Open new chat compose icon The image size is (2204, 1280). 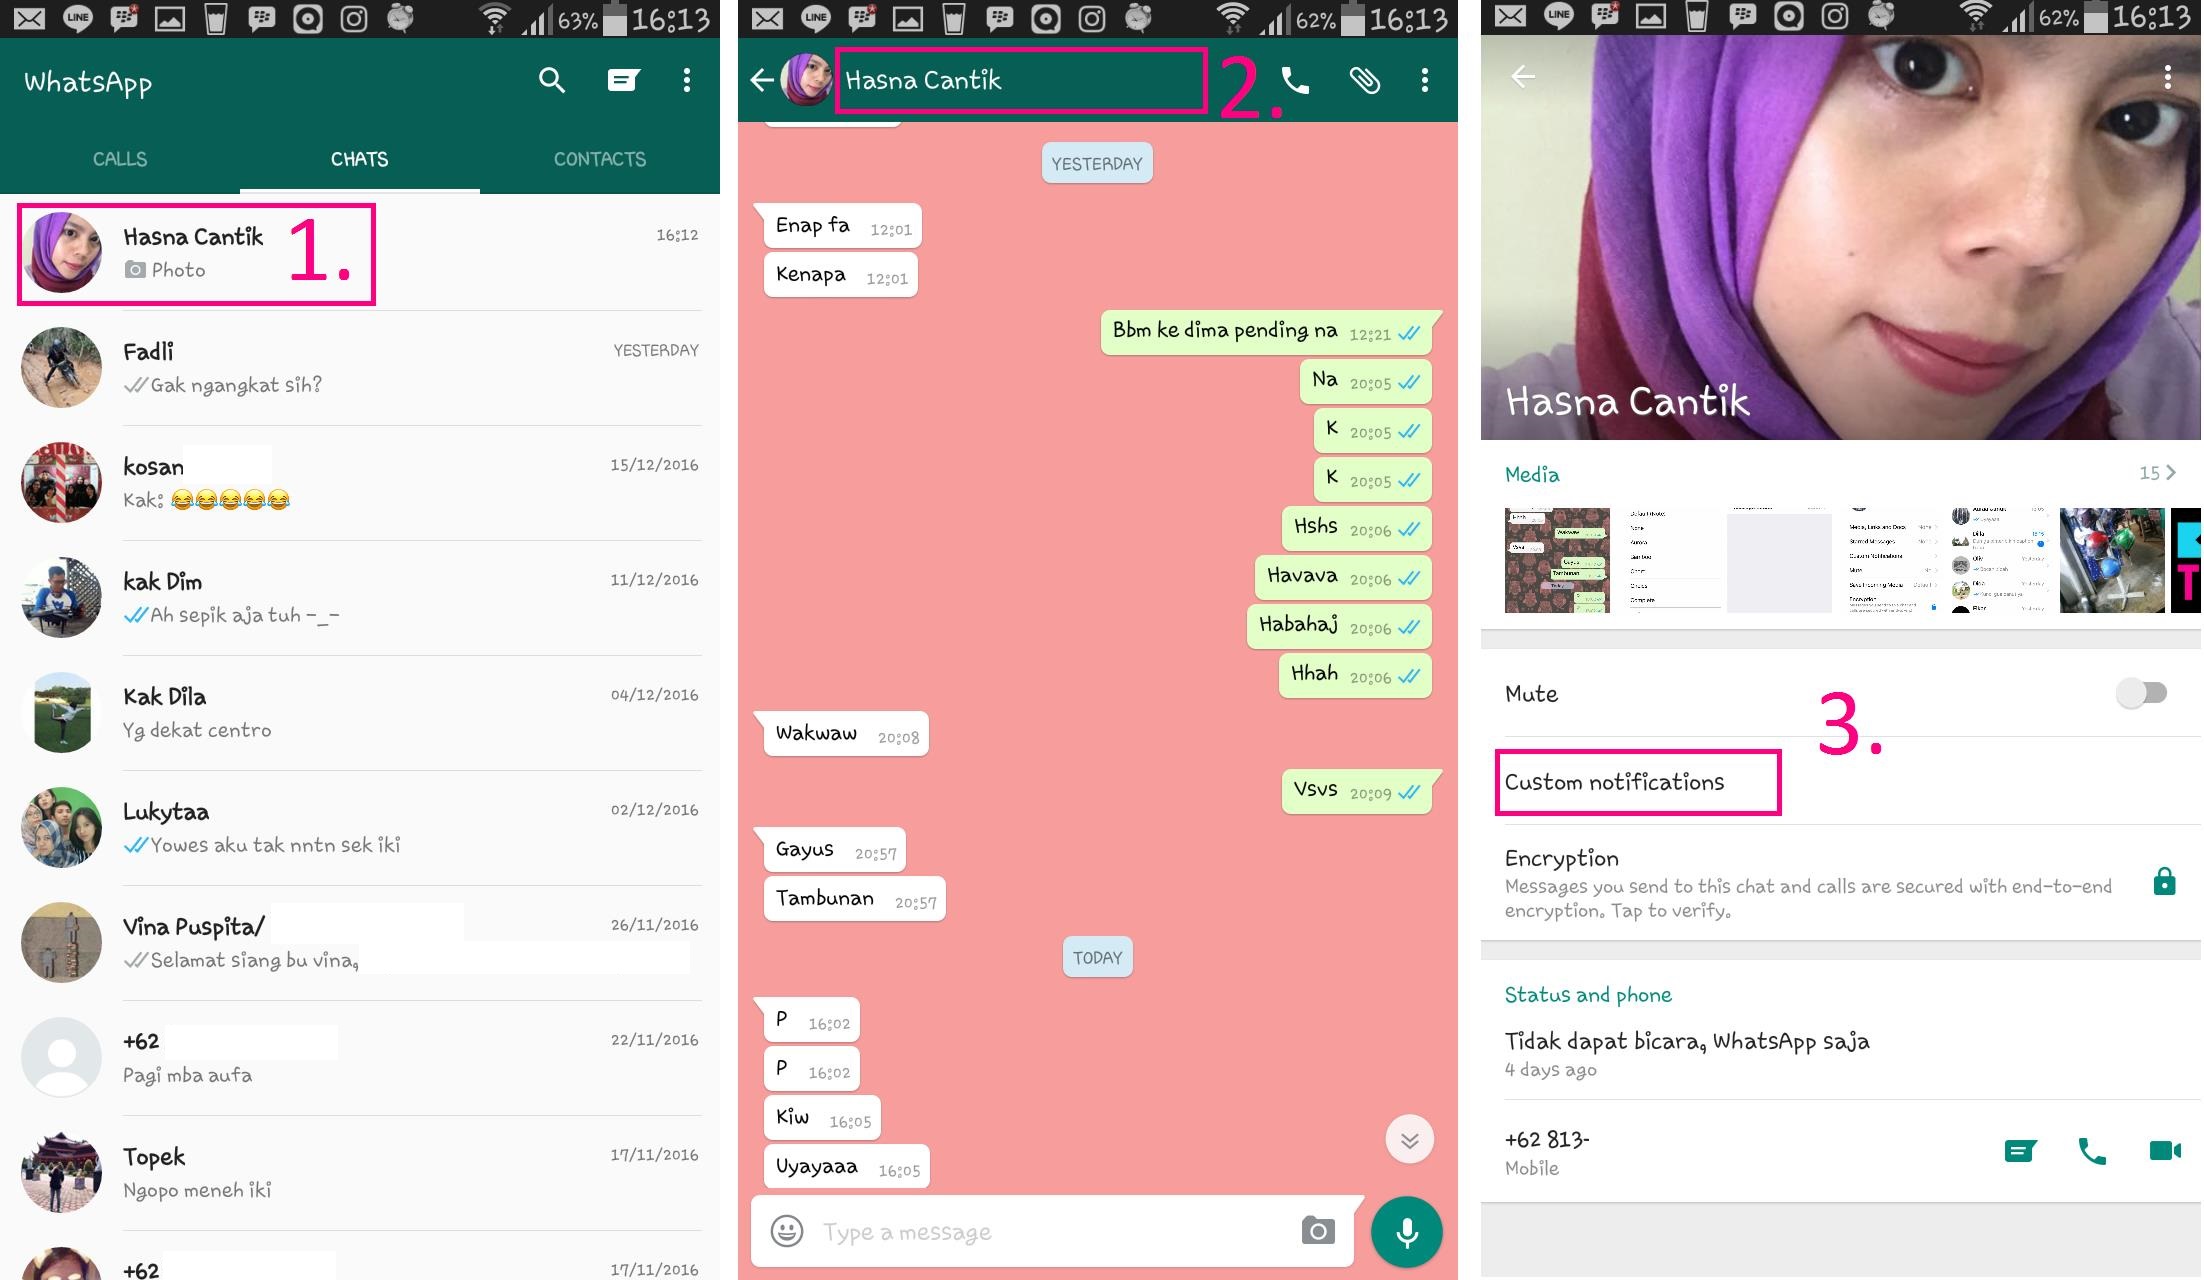623,80
